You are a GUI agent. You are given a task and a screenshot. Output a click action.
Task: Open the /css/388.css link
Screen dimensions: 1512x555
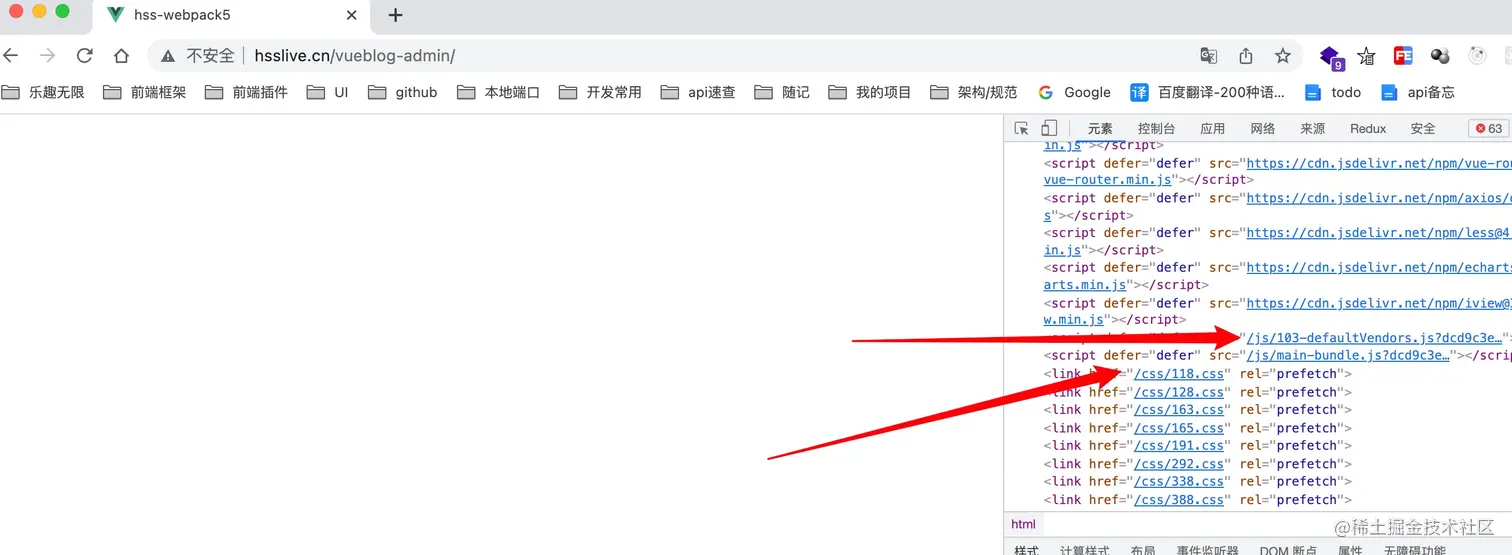[1179, 500]
